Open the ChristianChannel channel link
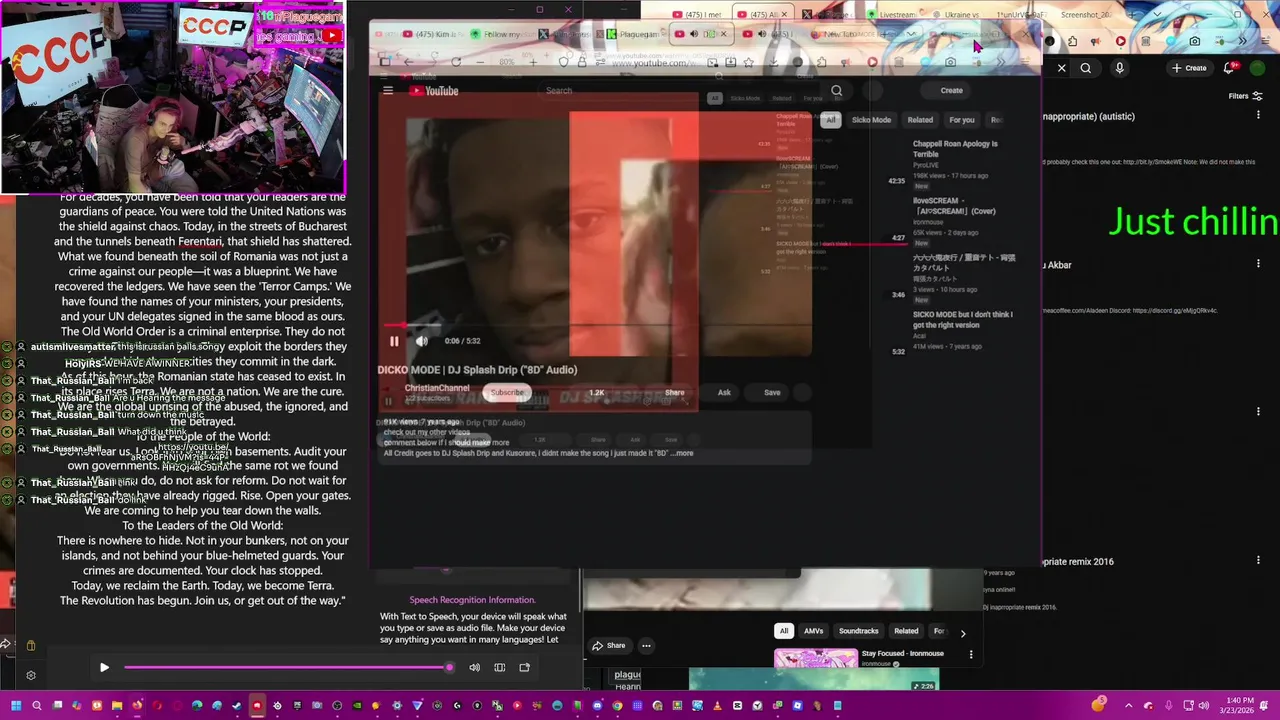Image resolution: width=1280 pixels, height=720 pixels. click(x=437, y=388)
